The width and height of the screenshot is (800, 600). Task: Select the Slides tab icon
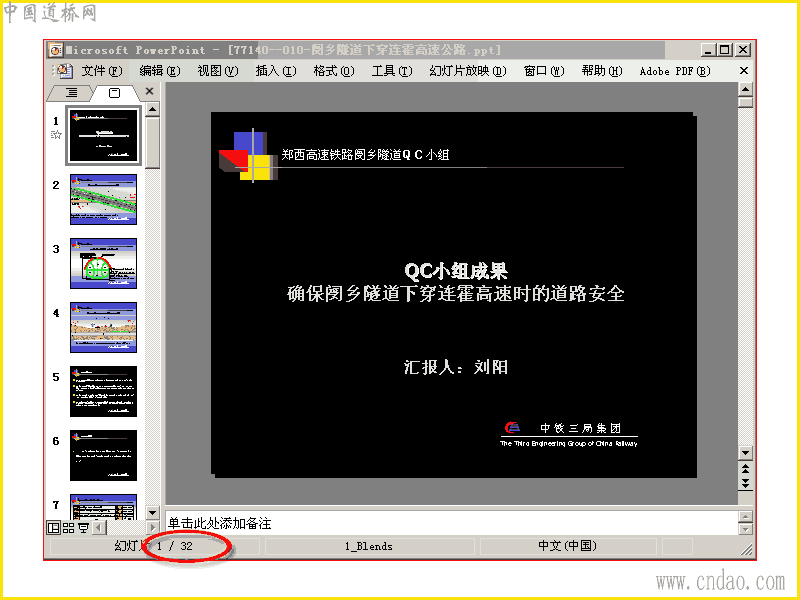114,93
